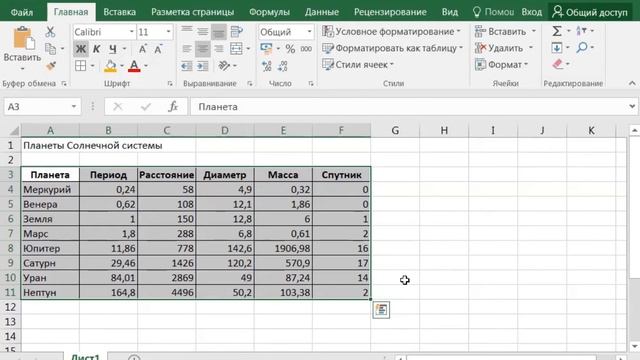Toggle Underline (Ч) formatting
The image size is (640, 360).
pos(113,49)
